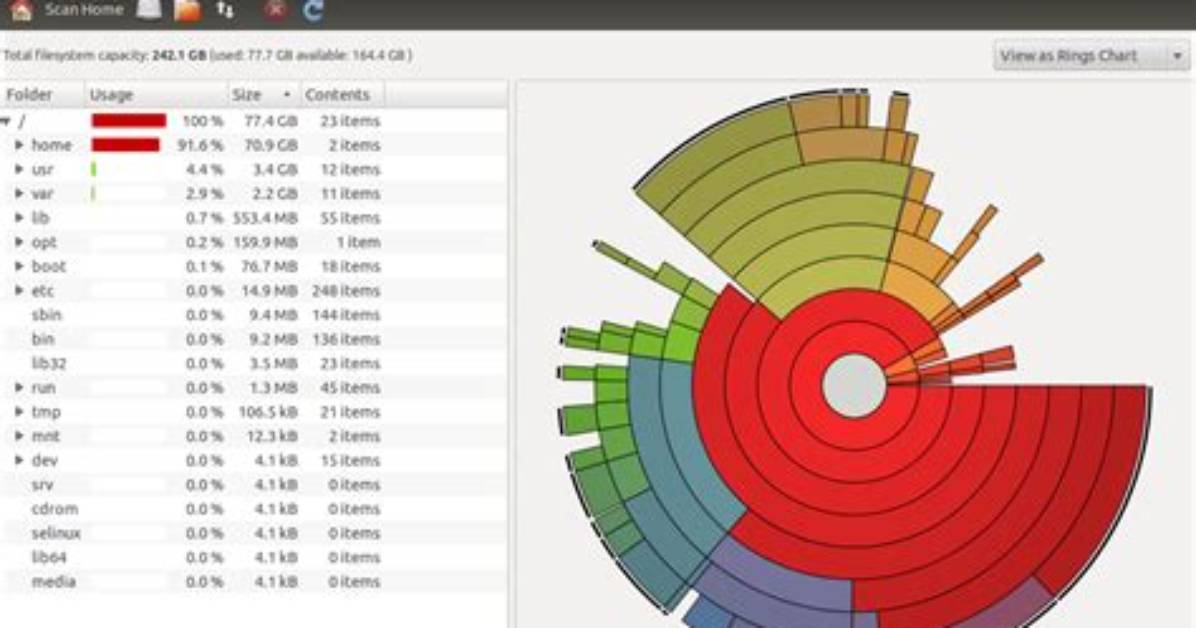Click the 91.6 % usage bar for home
This screenshot has width=1196, height=628.
tap(126, 145)
